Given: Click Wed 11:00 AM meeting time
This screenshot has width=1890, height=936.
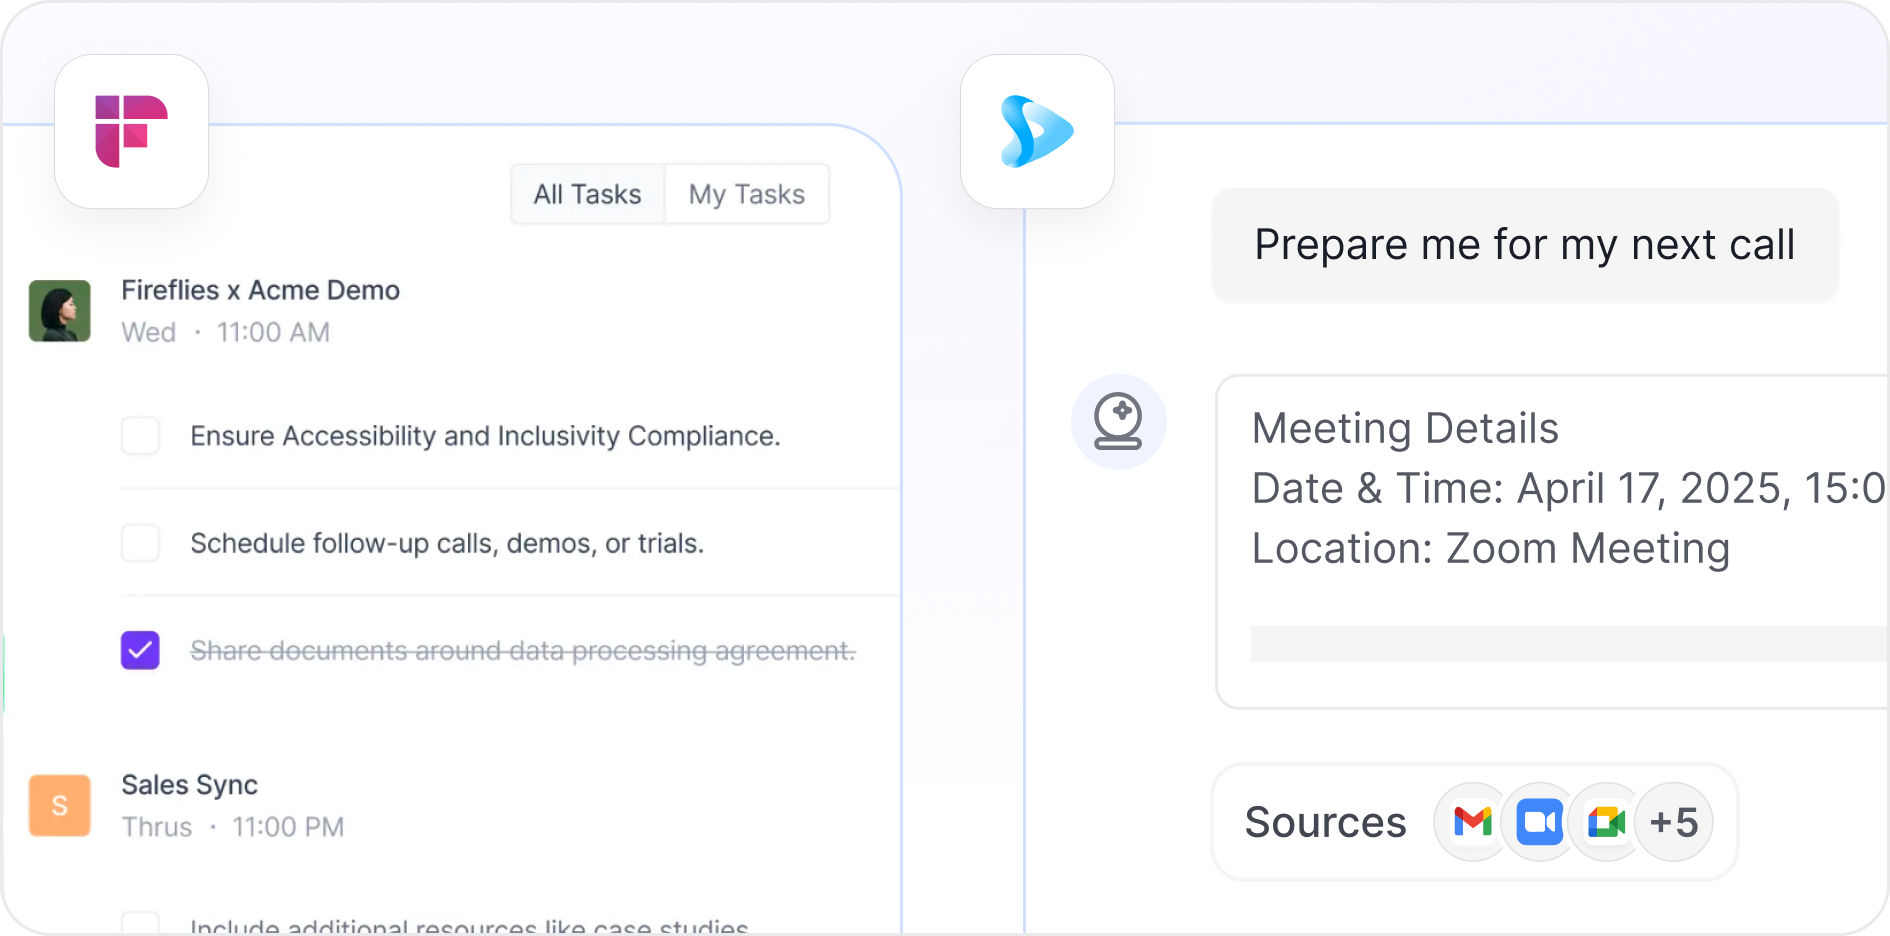Looking at the screenshot, I should click(226, 332).
